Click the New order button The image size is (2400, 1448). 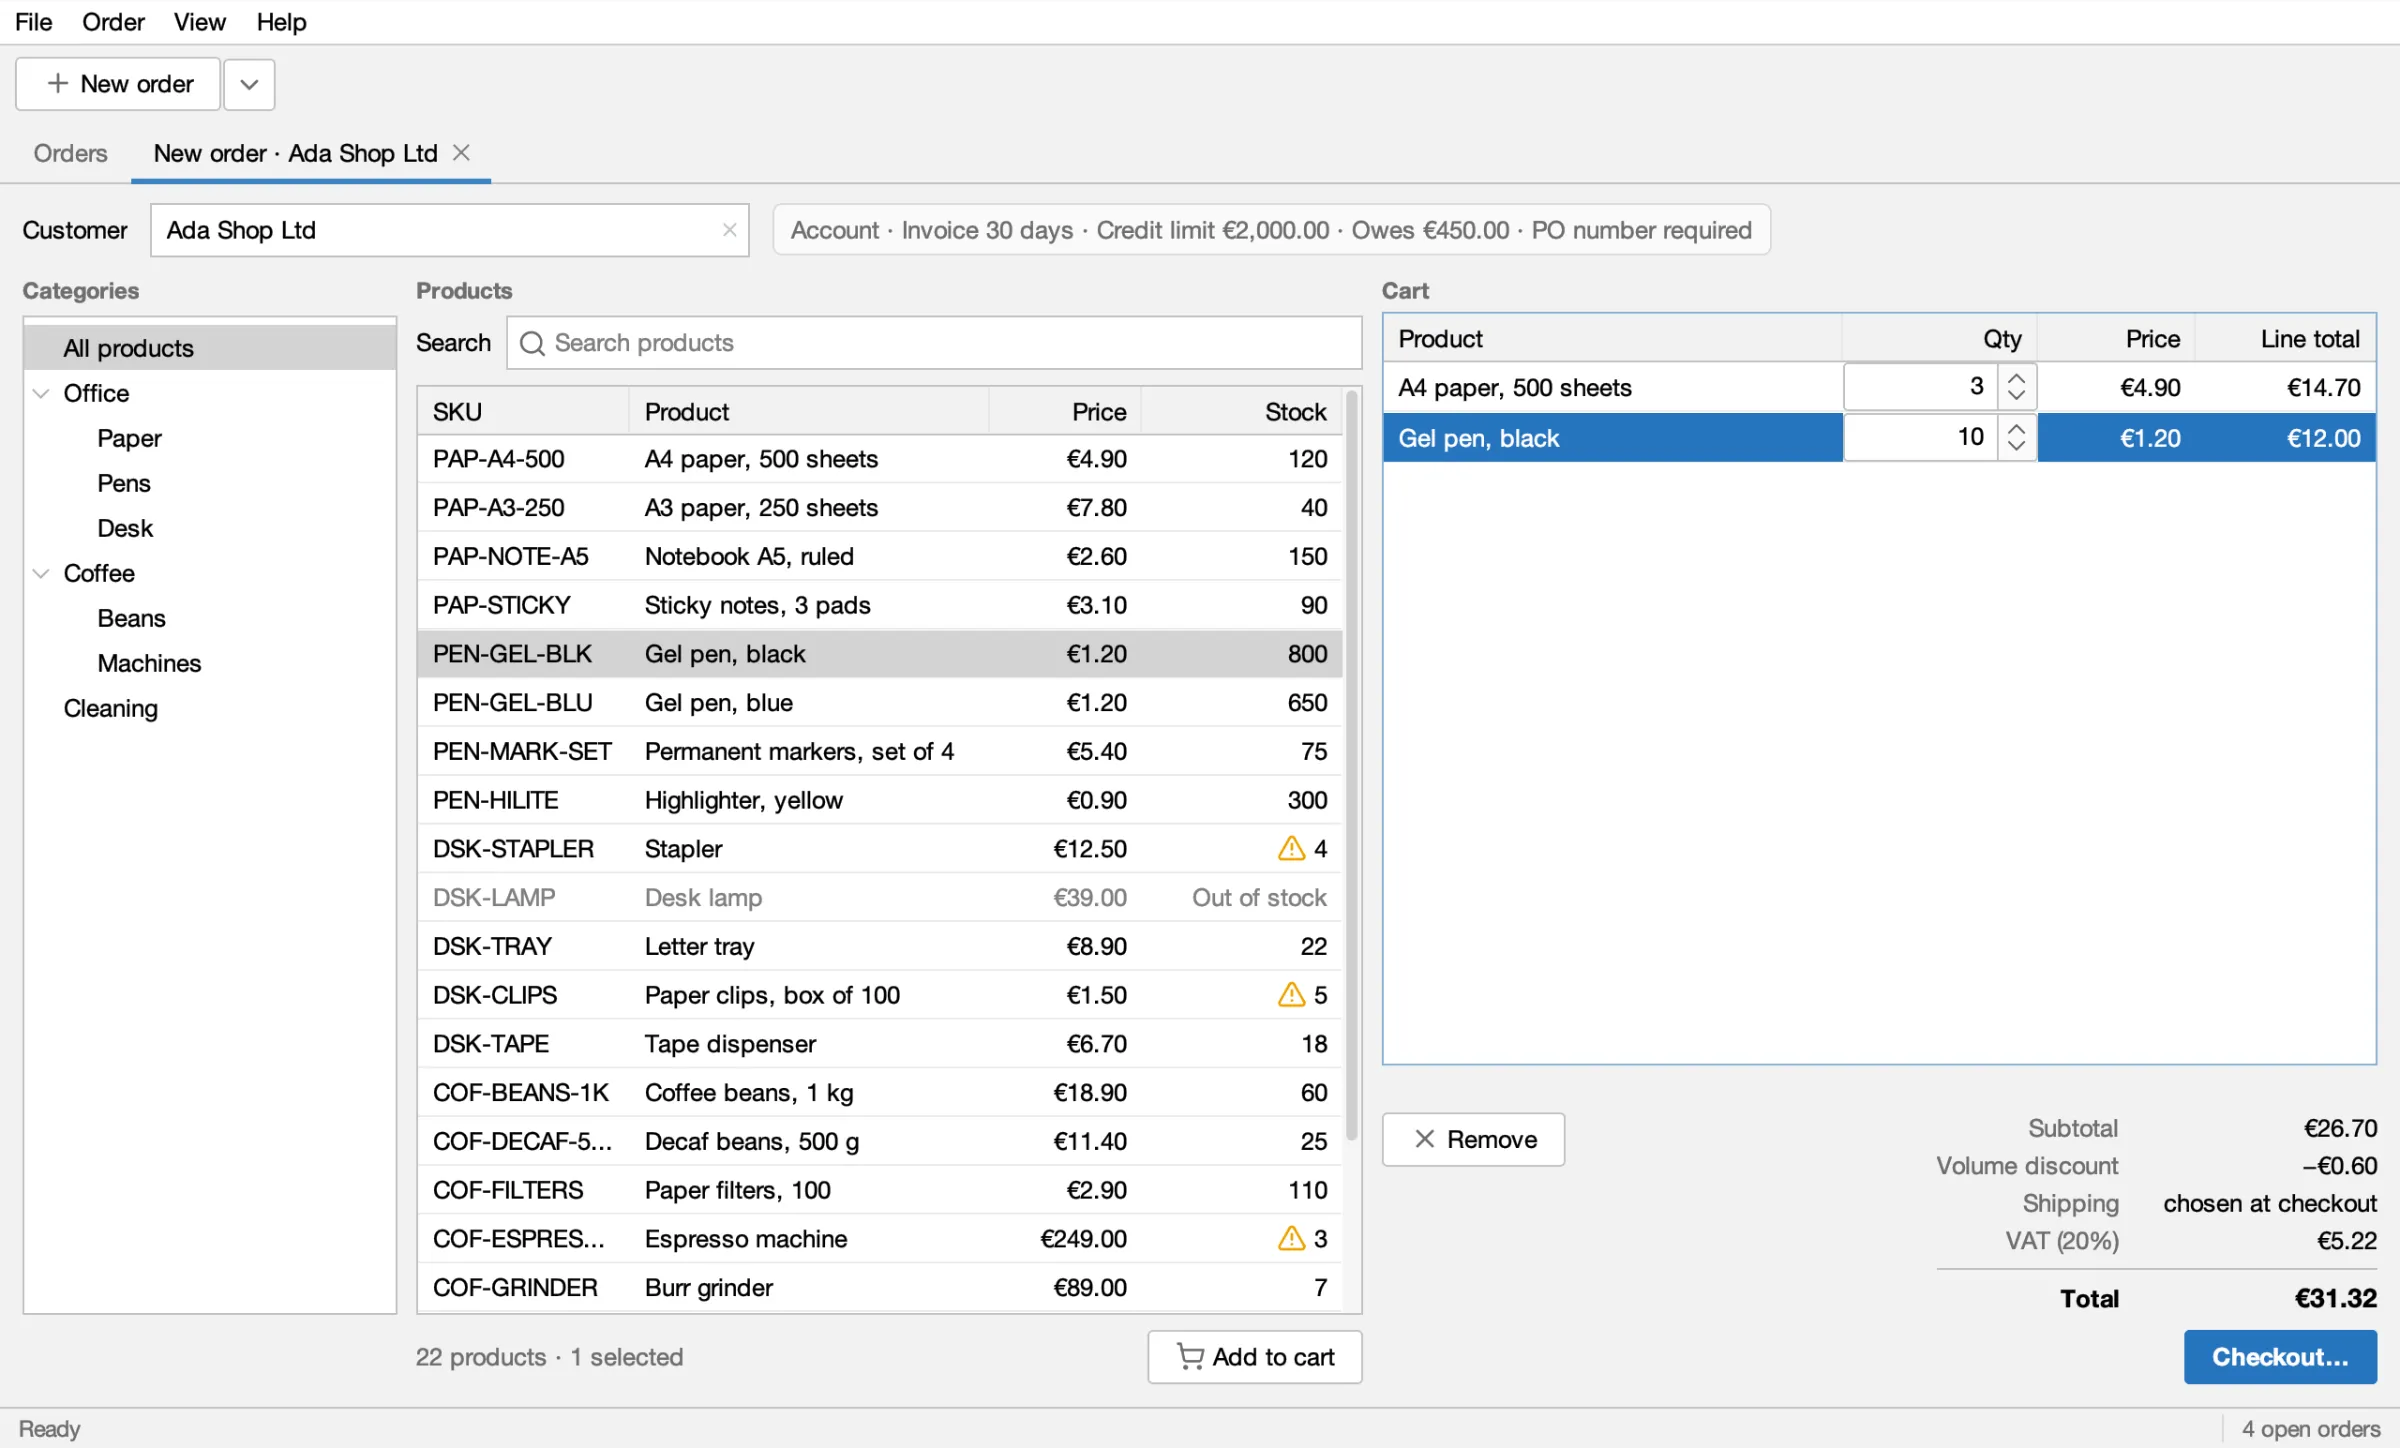coord(118,84)
